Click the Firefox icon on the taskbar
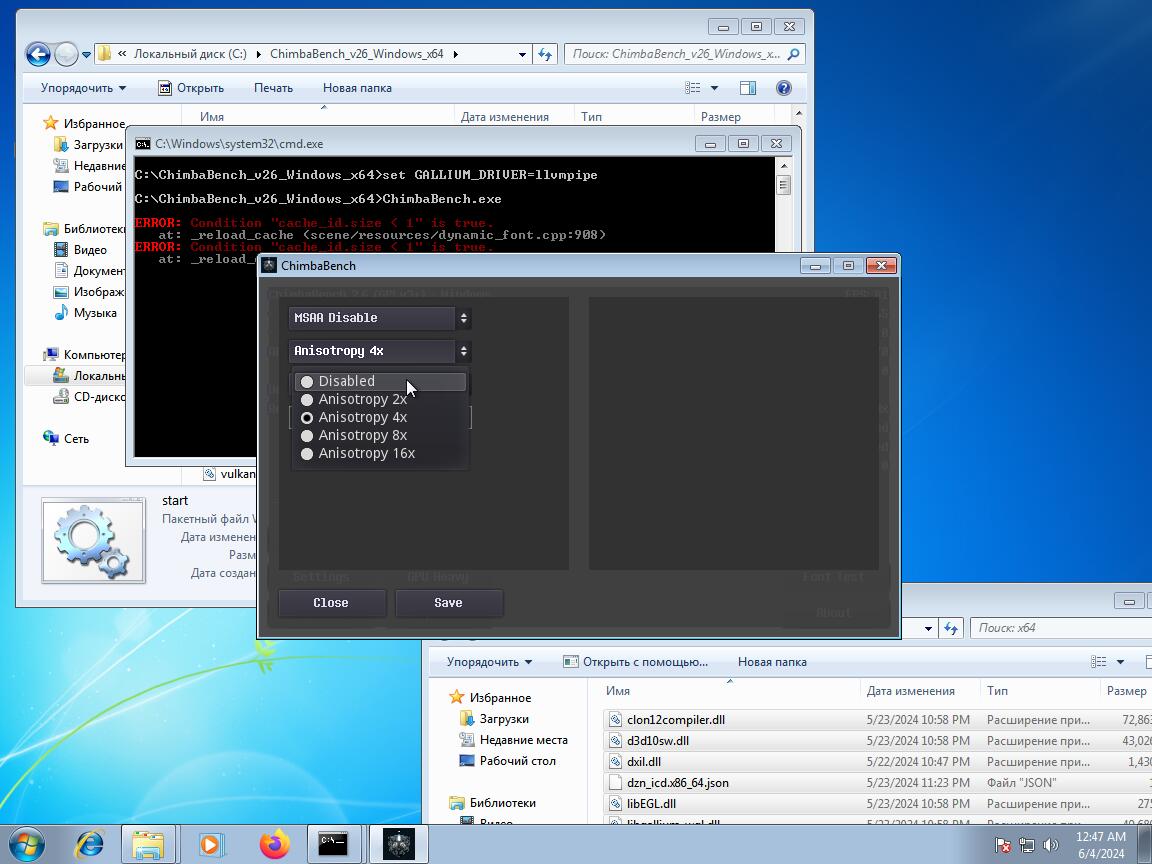Viewport: 1152px width, 864px height. coord(274,844)
